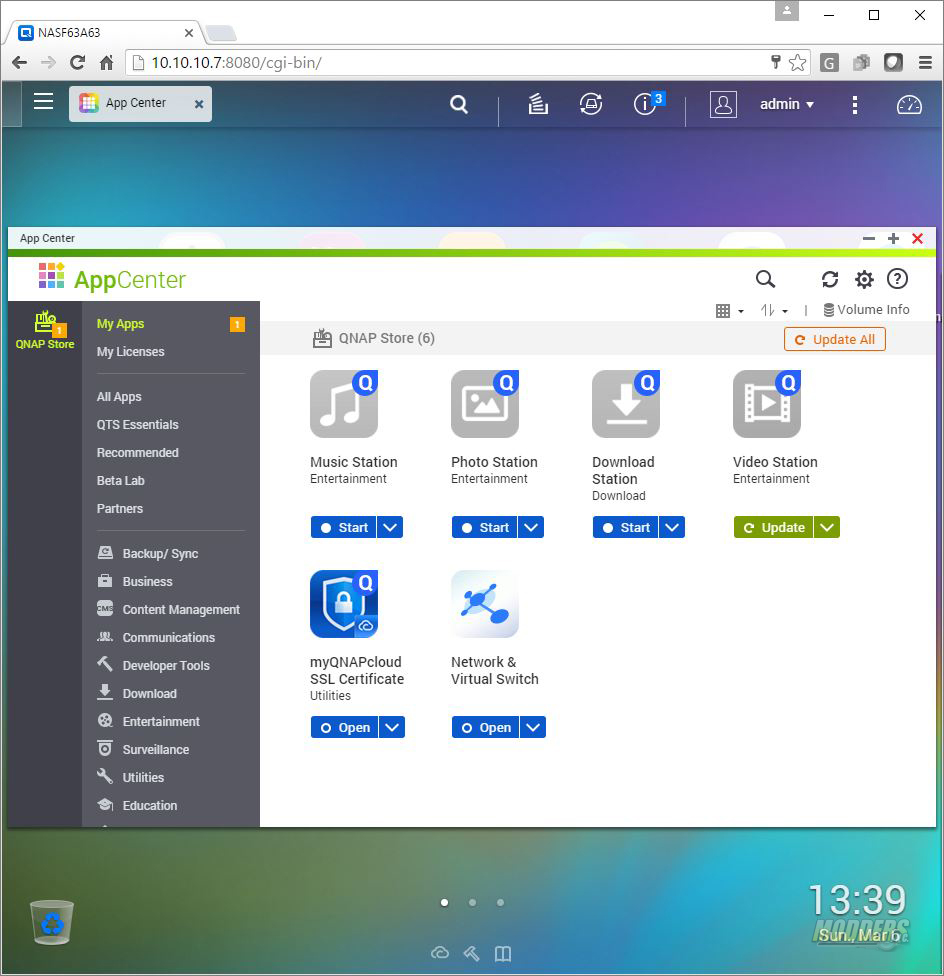Click the Download Station app icon

click(625, 403)
